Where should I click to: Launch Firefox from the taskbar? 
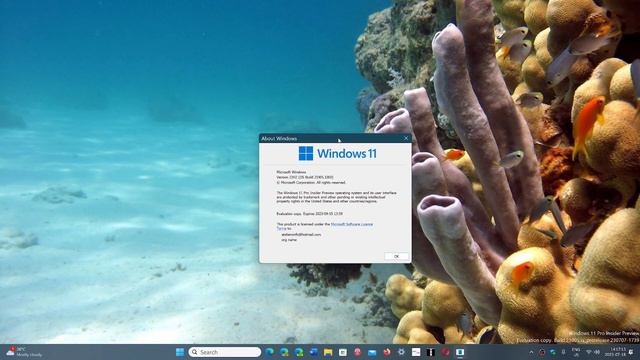click(x=387, y=352)
